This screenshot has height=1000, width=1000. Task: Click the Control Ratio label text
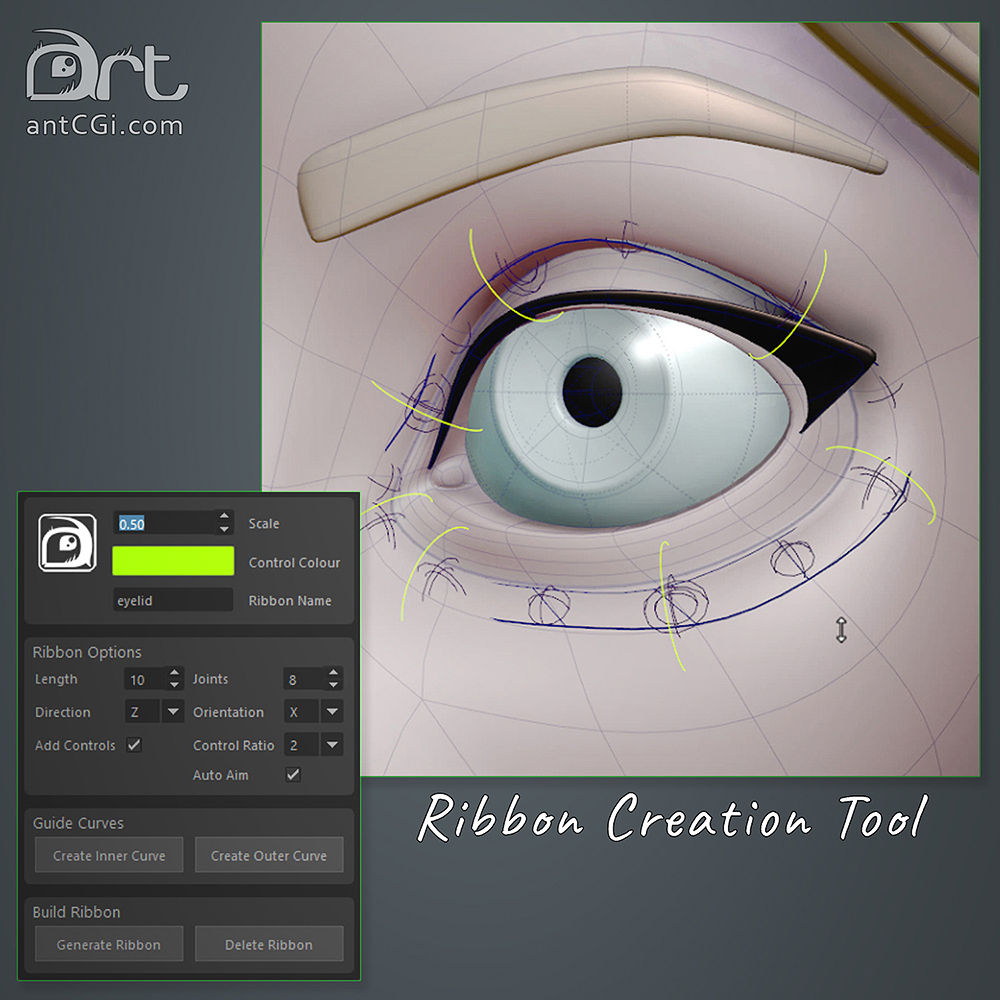[233, 746]
